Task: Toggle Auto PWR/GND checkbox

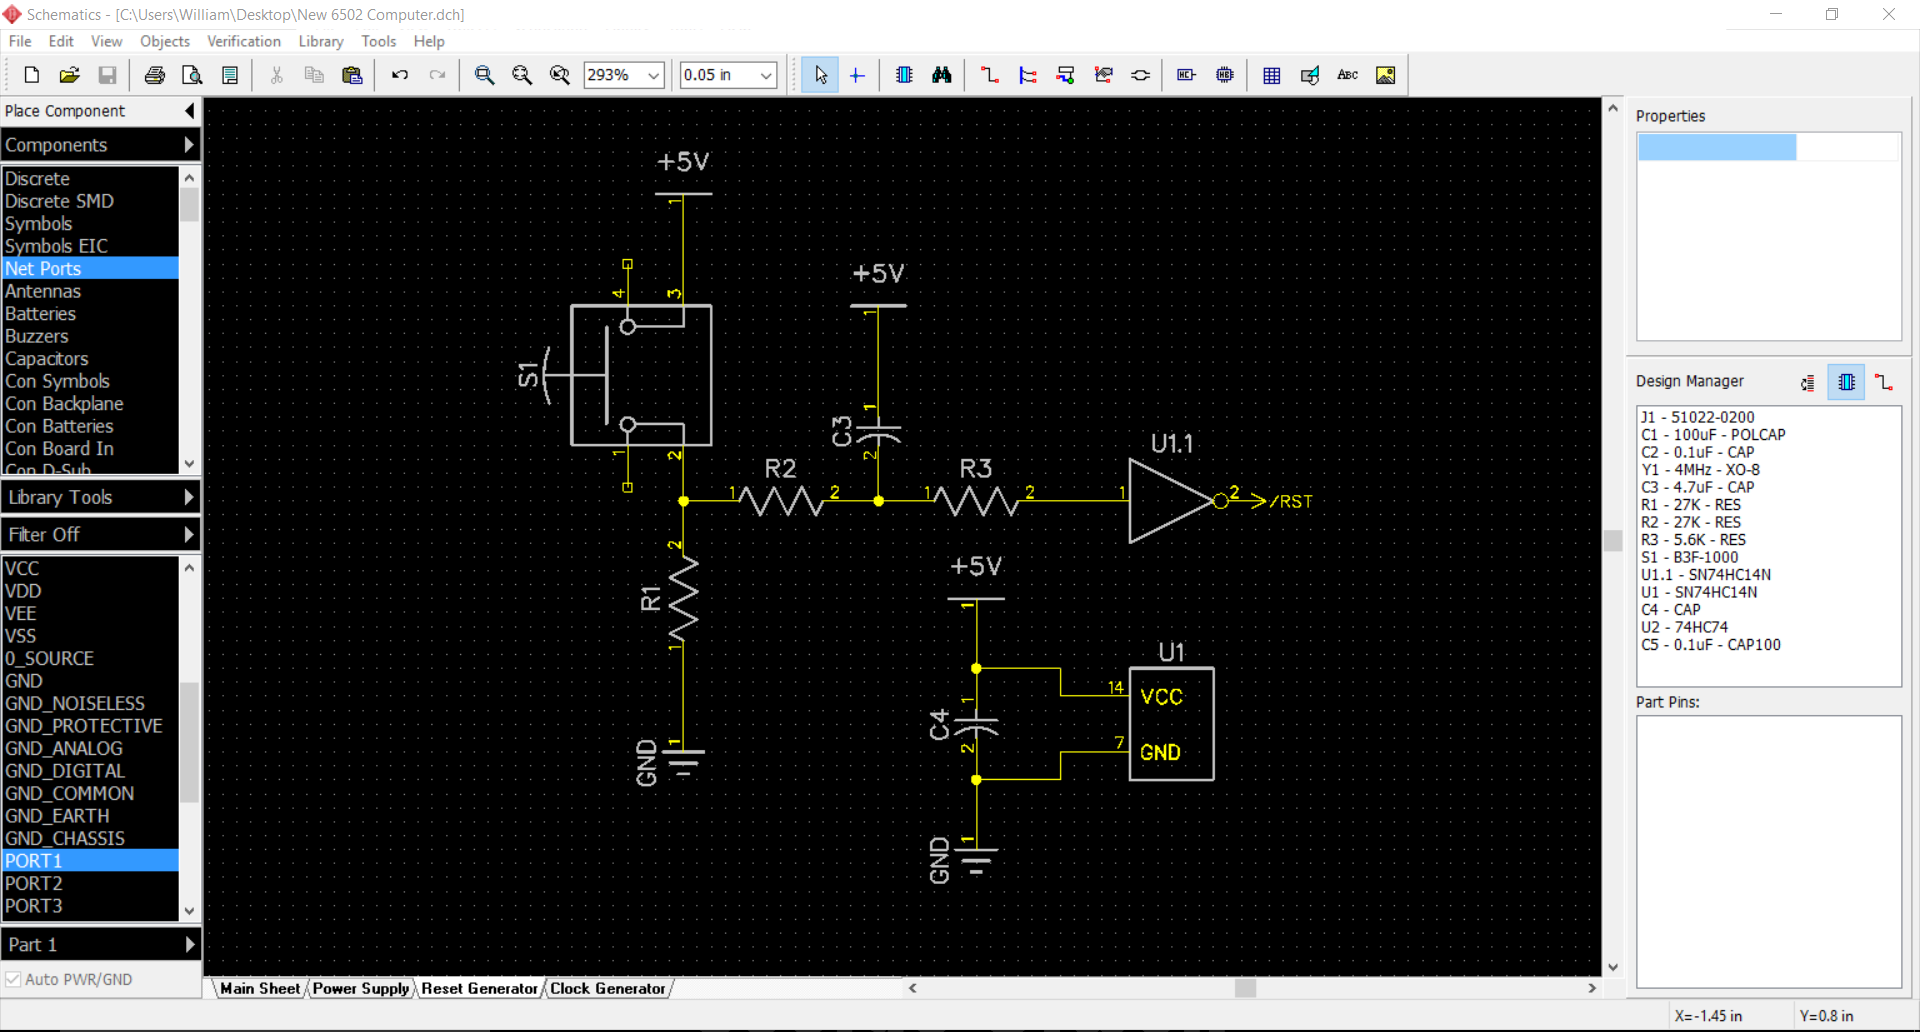Action: click(x=14, y=979)
